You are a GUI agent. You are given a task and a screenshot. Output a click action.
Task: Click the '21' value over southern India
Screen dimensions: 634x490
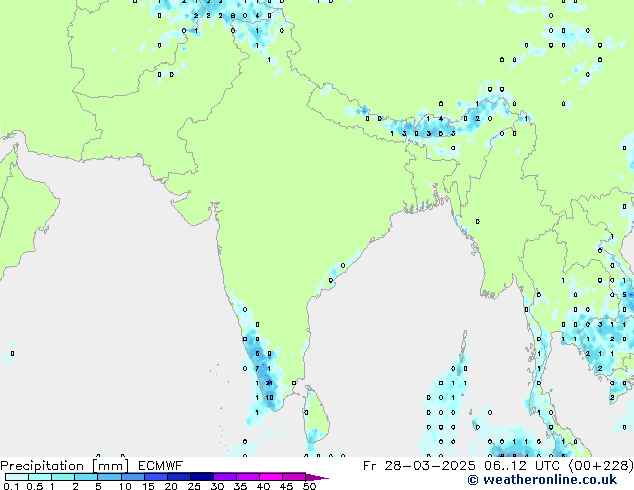tap(269, 383)
